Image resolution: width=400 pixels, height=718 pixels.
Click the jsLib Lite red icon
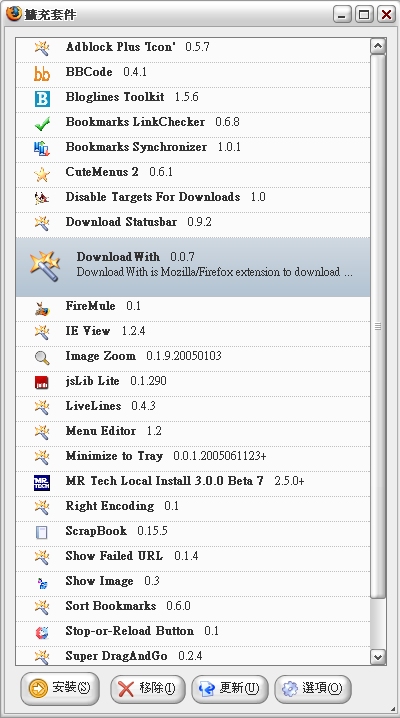pos(42,382)
